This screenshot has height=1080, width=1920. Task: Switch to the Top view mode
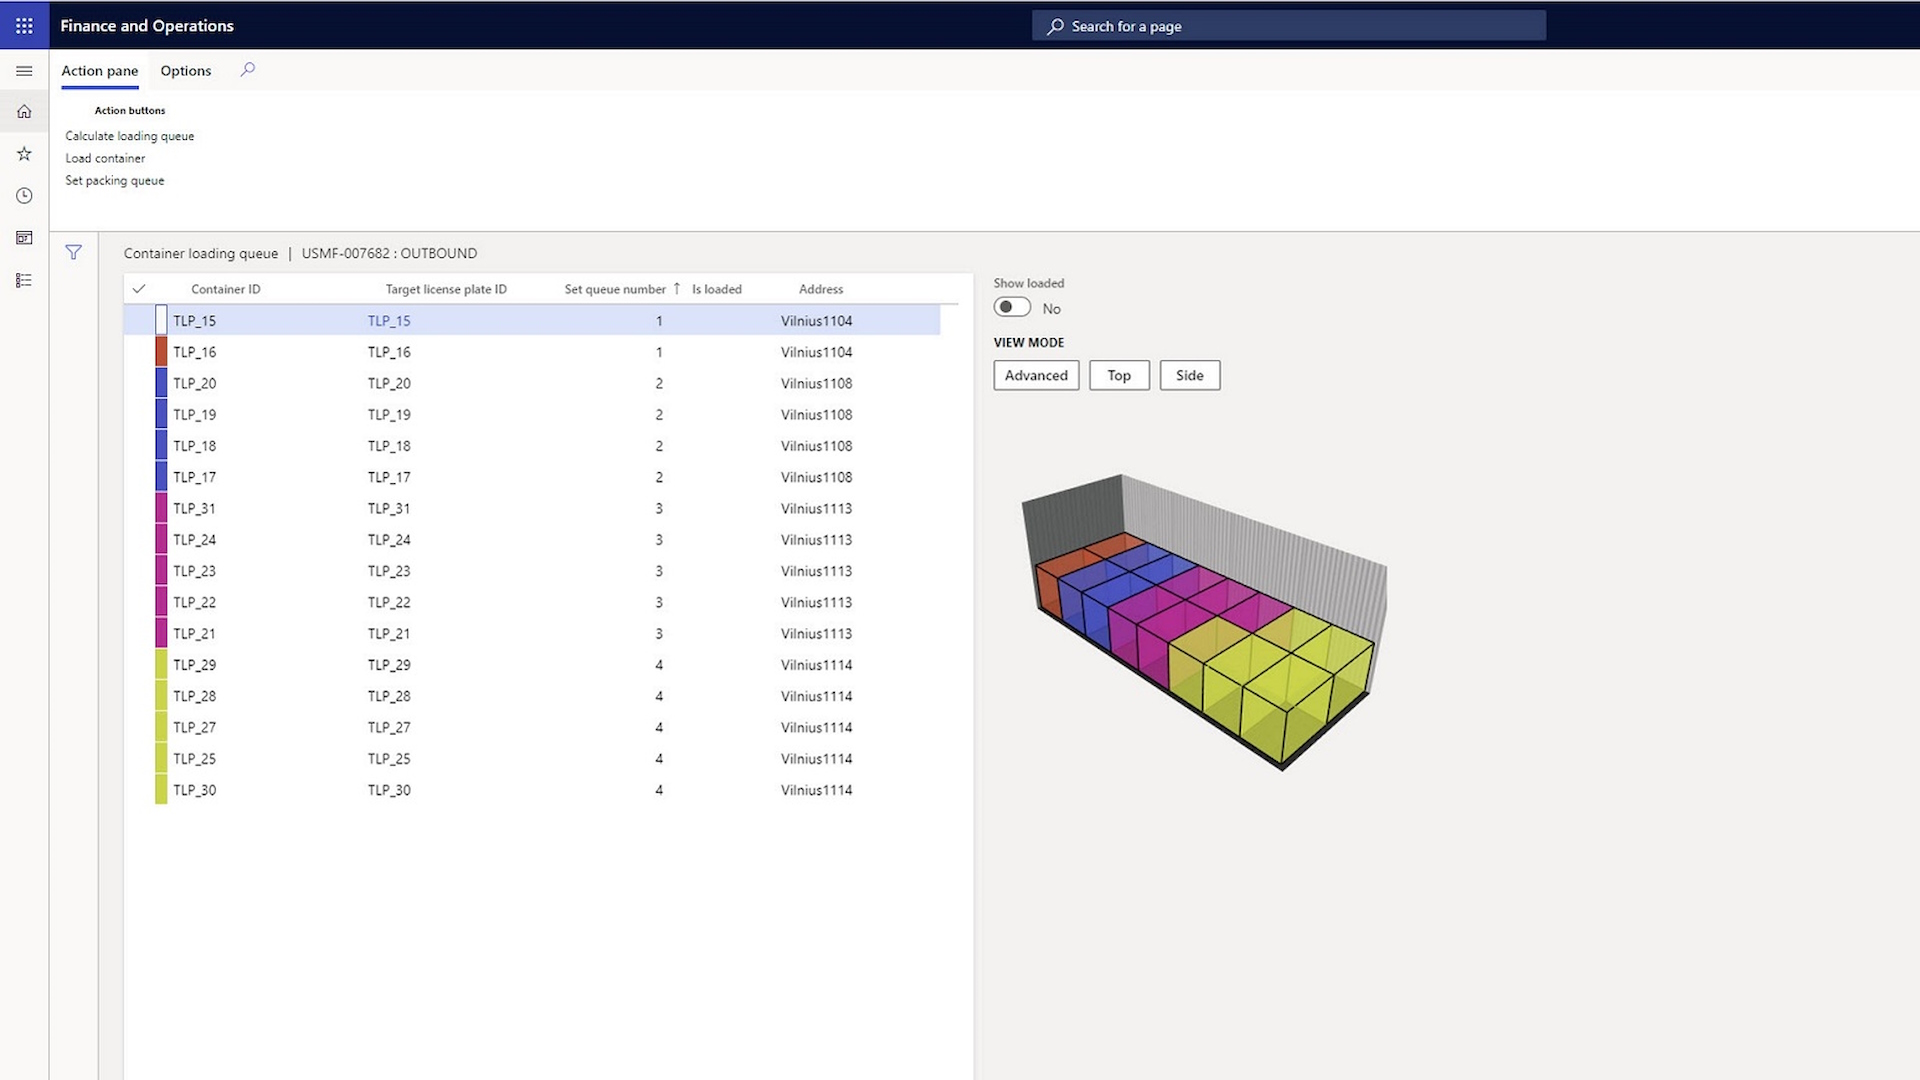pyautogui.click(x=1118, y=376)
